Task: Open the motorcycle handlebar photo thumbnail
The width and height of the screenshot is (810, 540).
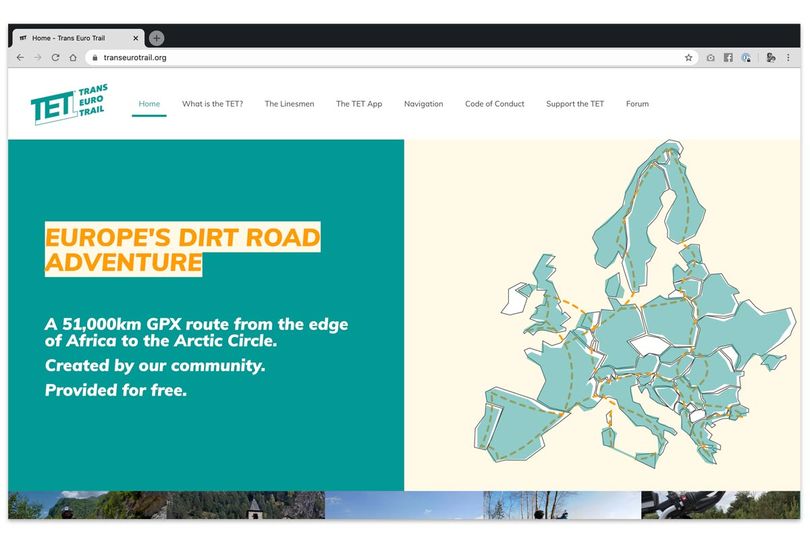Action: [721, 505]
